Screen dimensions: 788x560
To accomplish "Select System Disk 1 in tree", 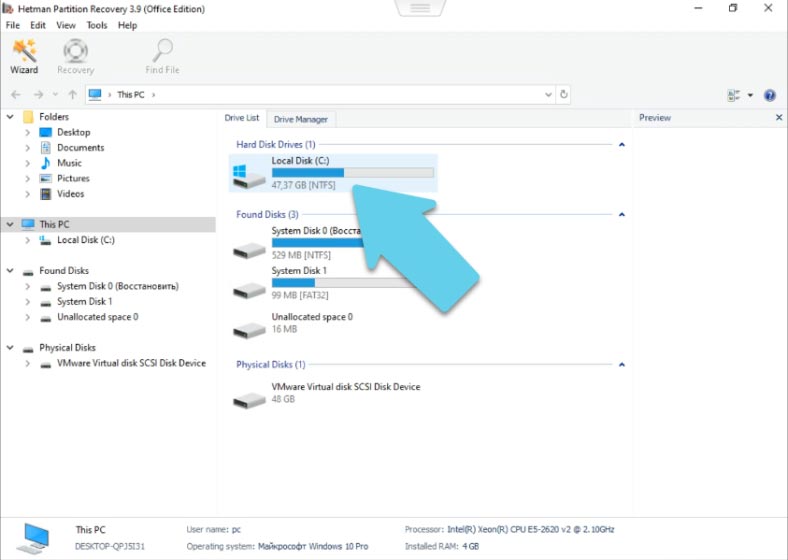I will [84, 302].
